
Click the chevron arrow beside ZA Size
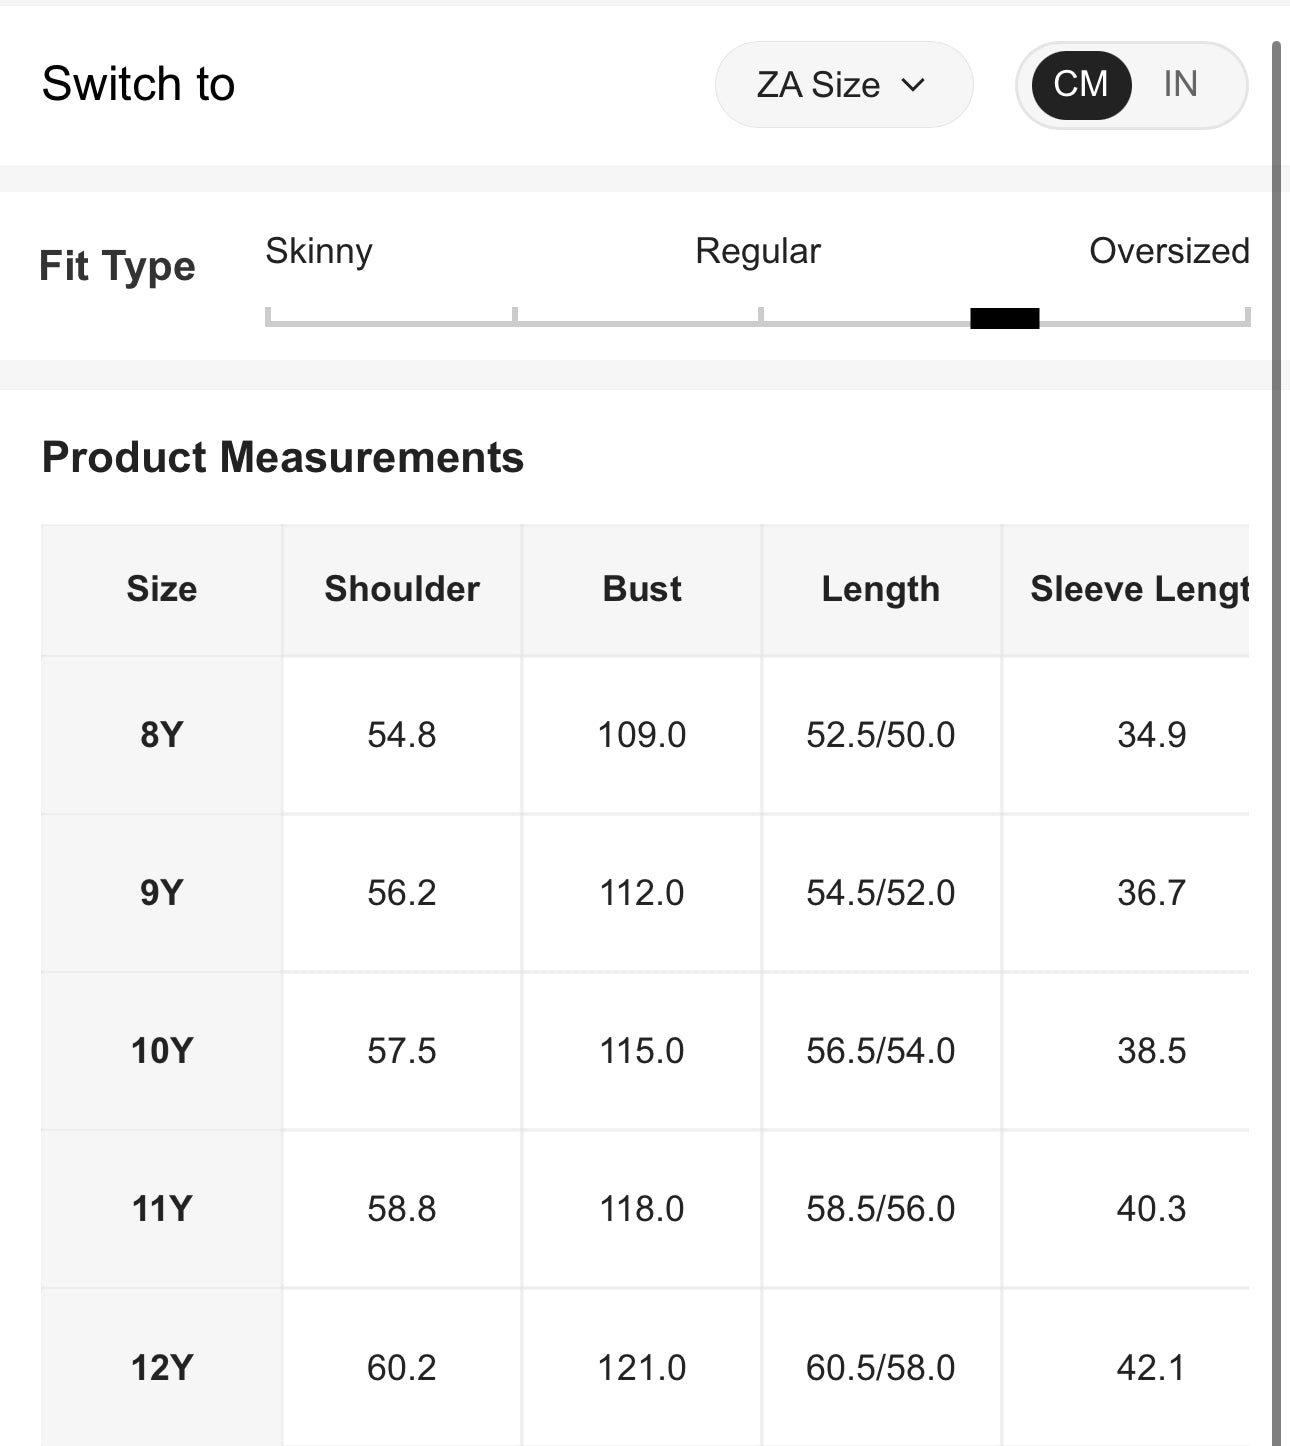click(912, 85)
